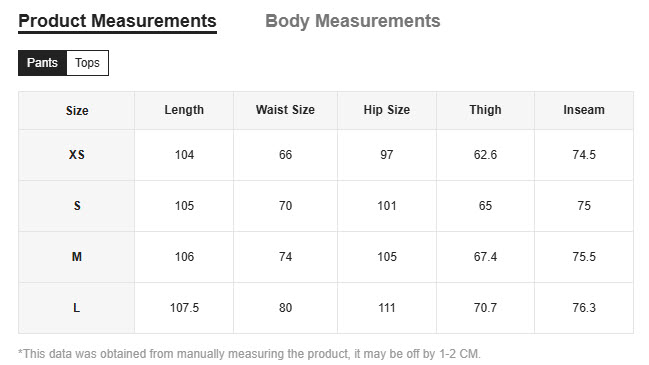
Task: Click the M inseam value 75.5
Action: click(584, 257)
